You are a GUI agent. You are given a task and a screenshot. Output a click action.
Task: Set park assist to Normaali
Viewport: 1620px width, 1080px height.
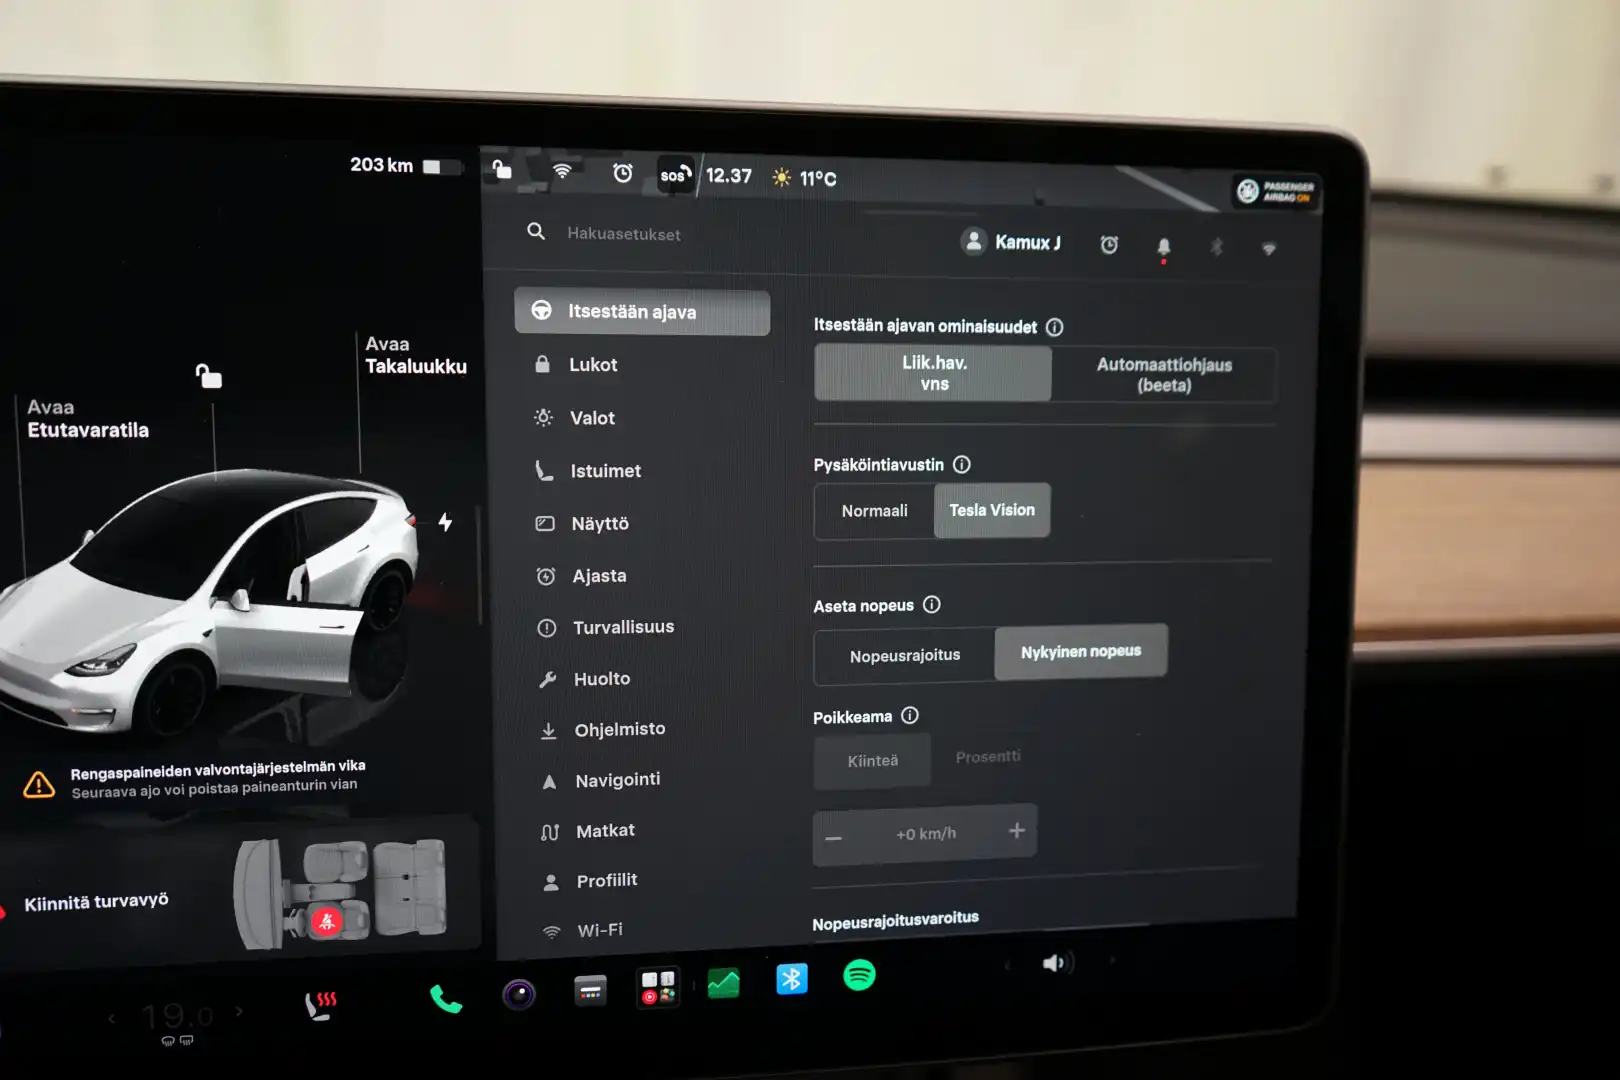click(x=874, y=511)
